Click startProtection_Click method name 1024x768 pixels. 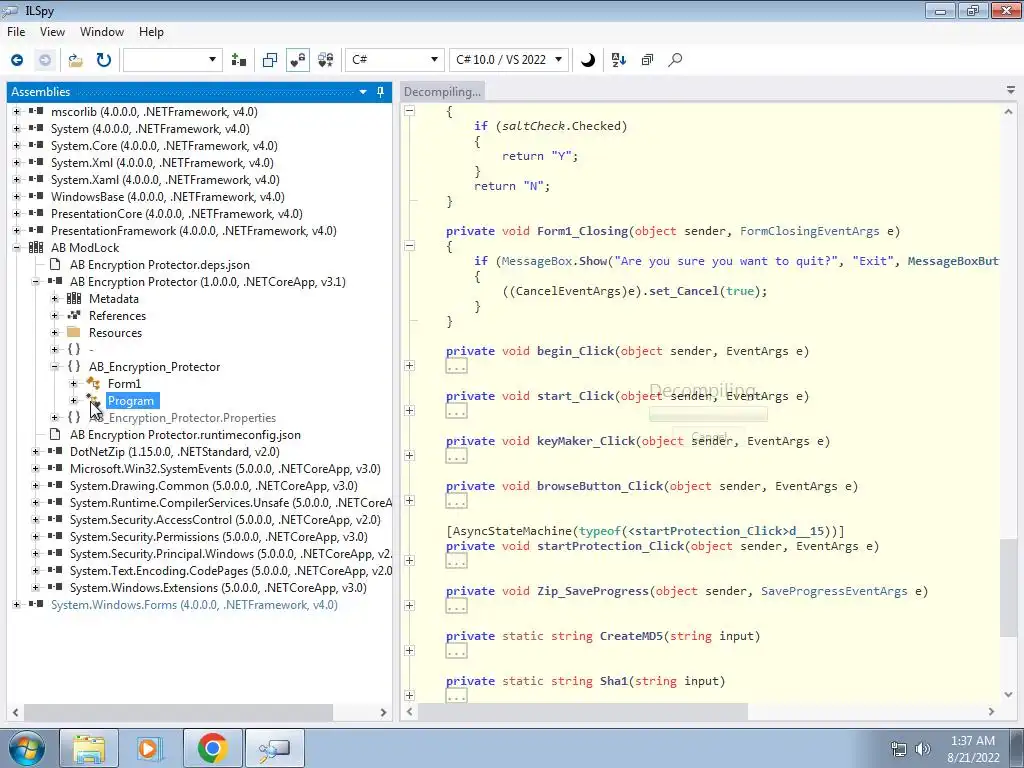[610, 546]
